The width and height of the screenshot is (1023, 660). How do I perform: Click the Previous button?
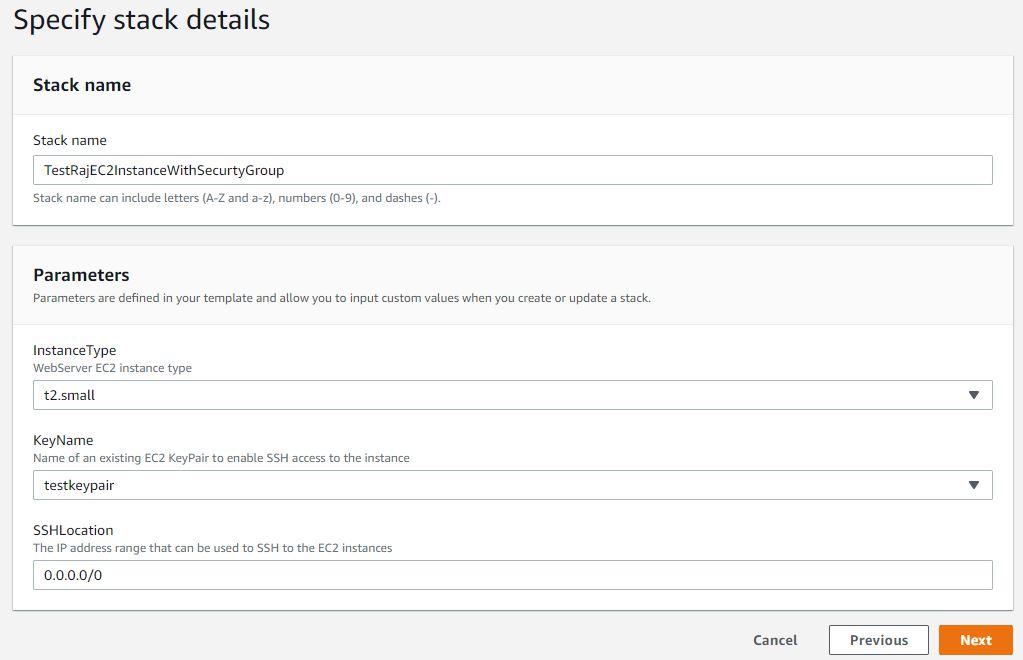(878, 640)
